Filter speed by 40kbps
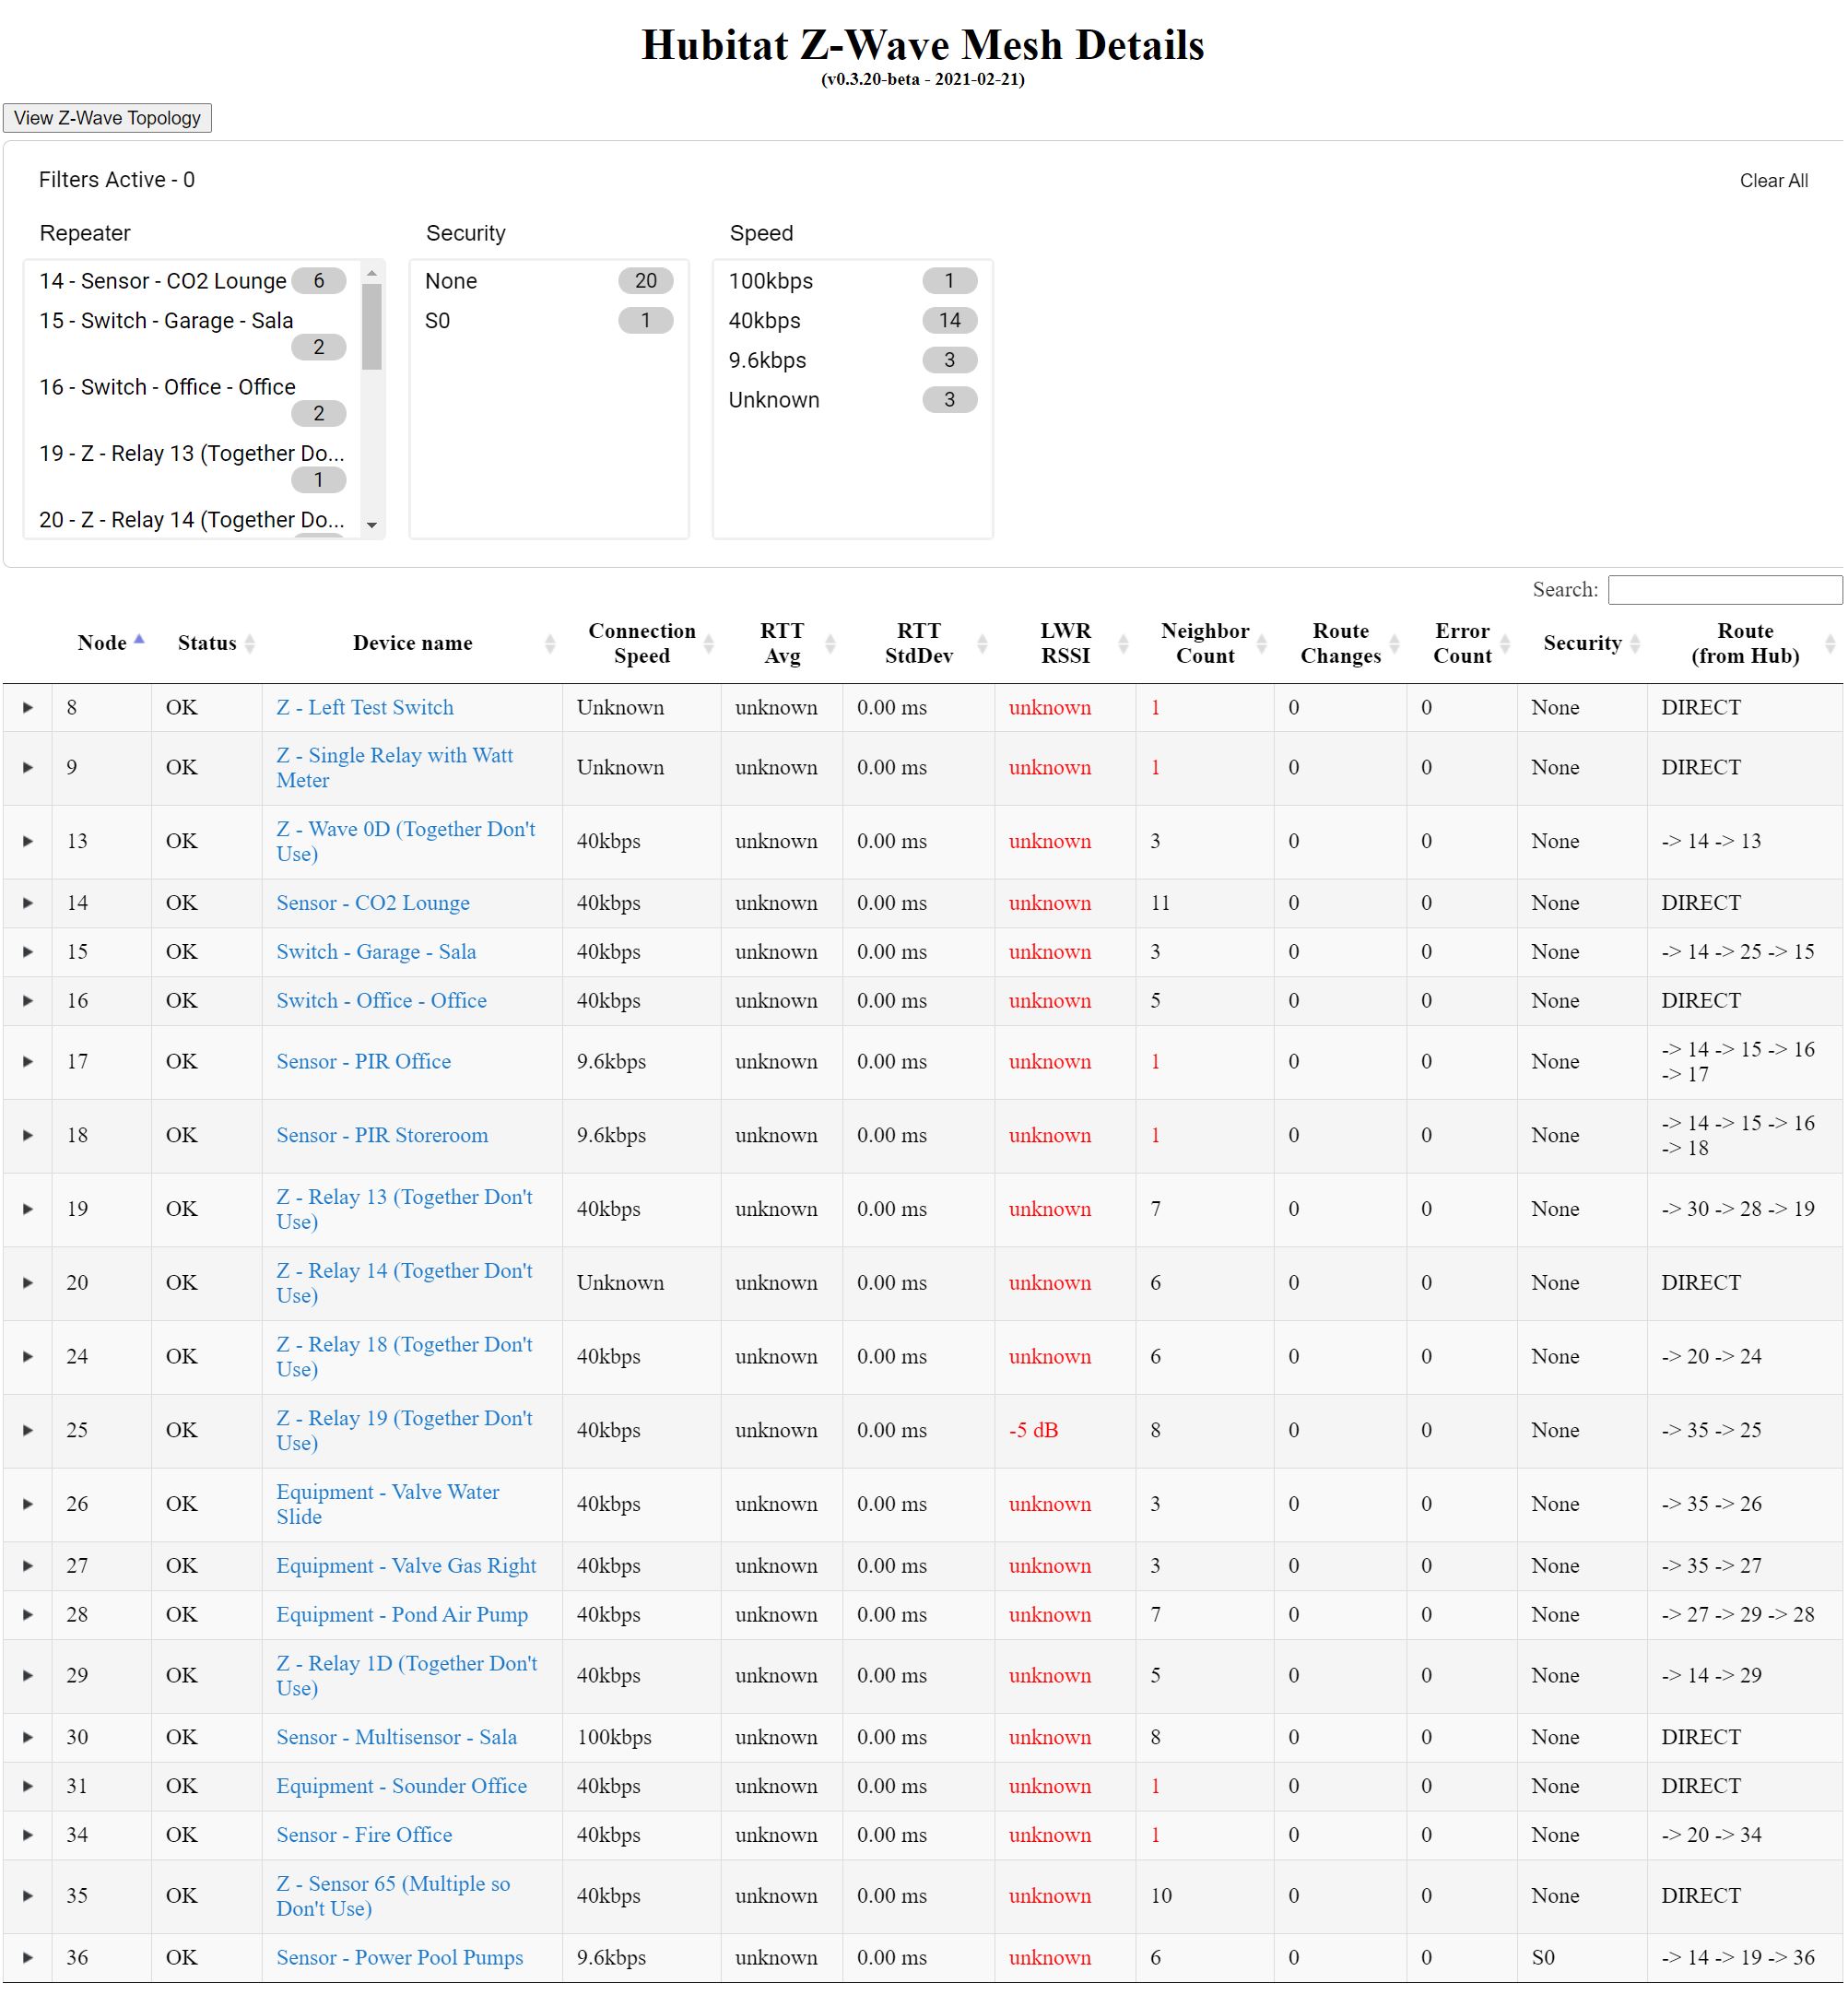This screenshot has width=1848, height=1995. coord(853,321)
